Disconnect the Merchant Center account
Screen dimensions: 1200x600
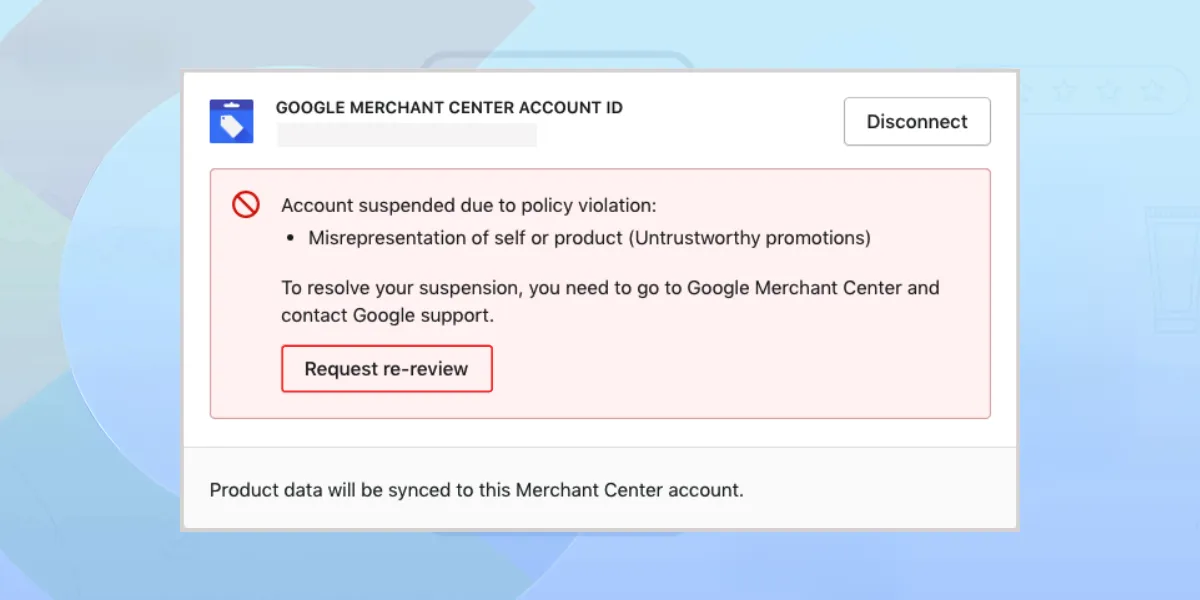pyautogui.click(x=917, y=121)
